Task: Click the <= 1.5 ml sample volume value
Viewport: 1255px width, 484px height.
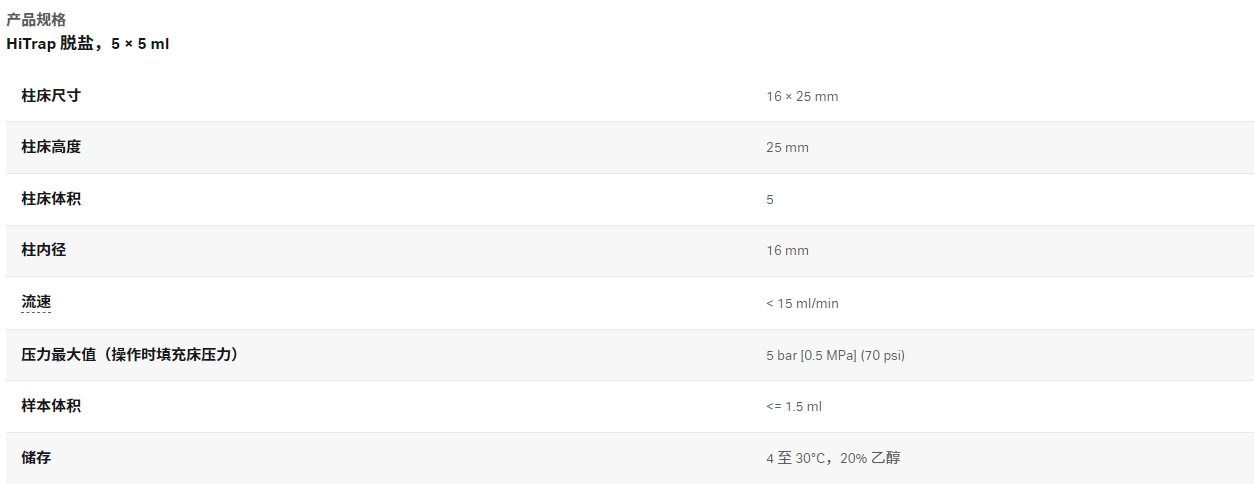Action: [794, 407]
